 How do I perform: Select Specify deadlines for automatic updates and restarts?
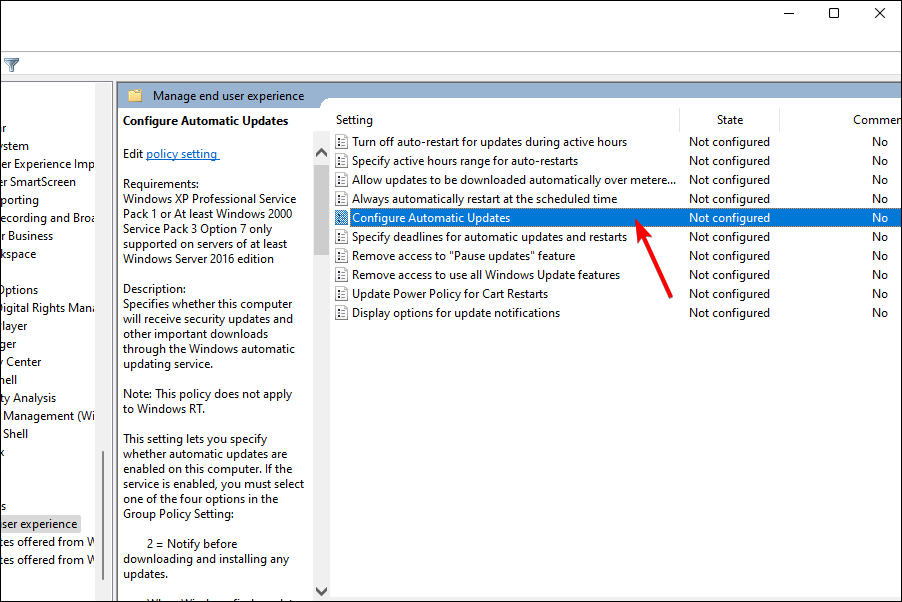pyautogui.click(x=489, y=237)
